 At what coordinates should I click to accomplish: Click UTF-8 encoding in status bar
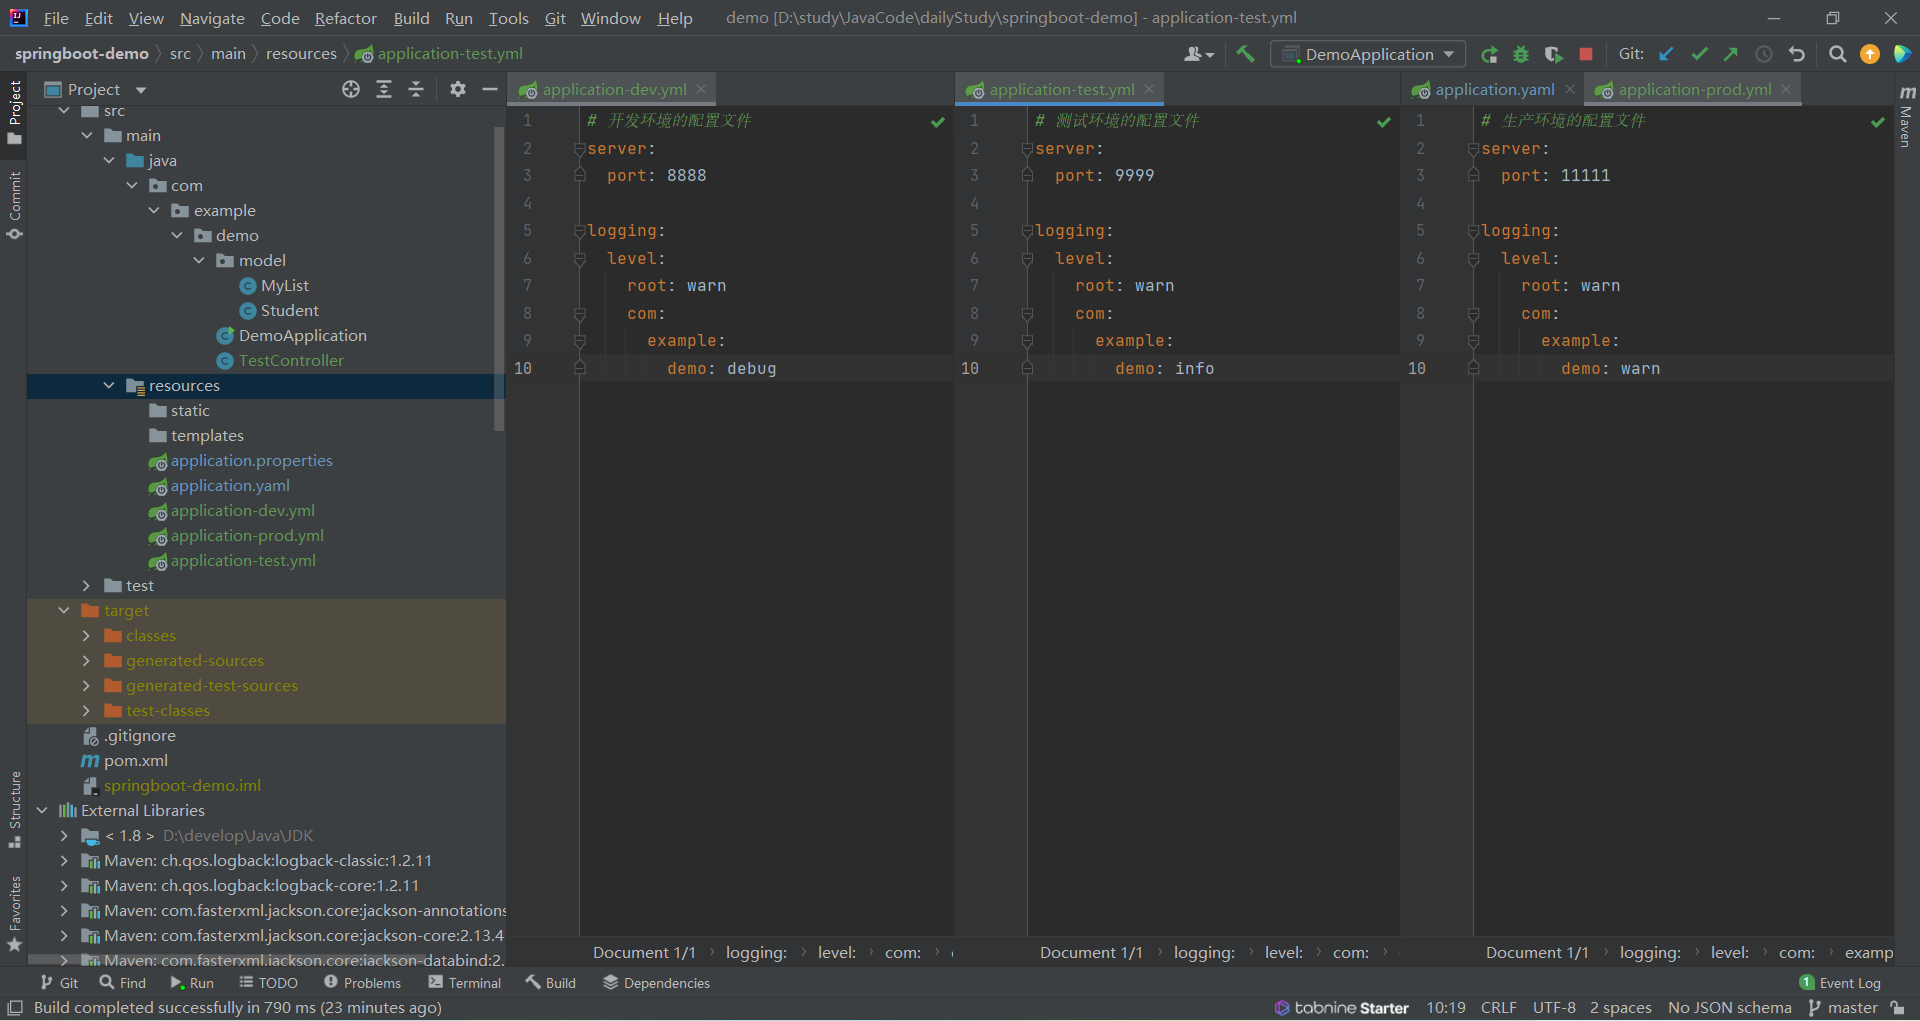(1554, 1008)
